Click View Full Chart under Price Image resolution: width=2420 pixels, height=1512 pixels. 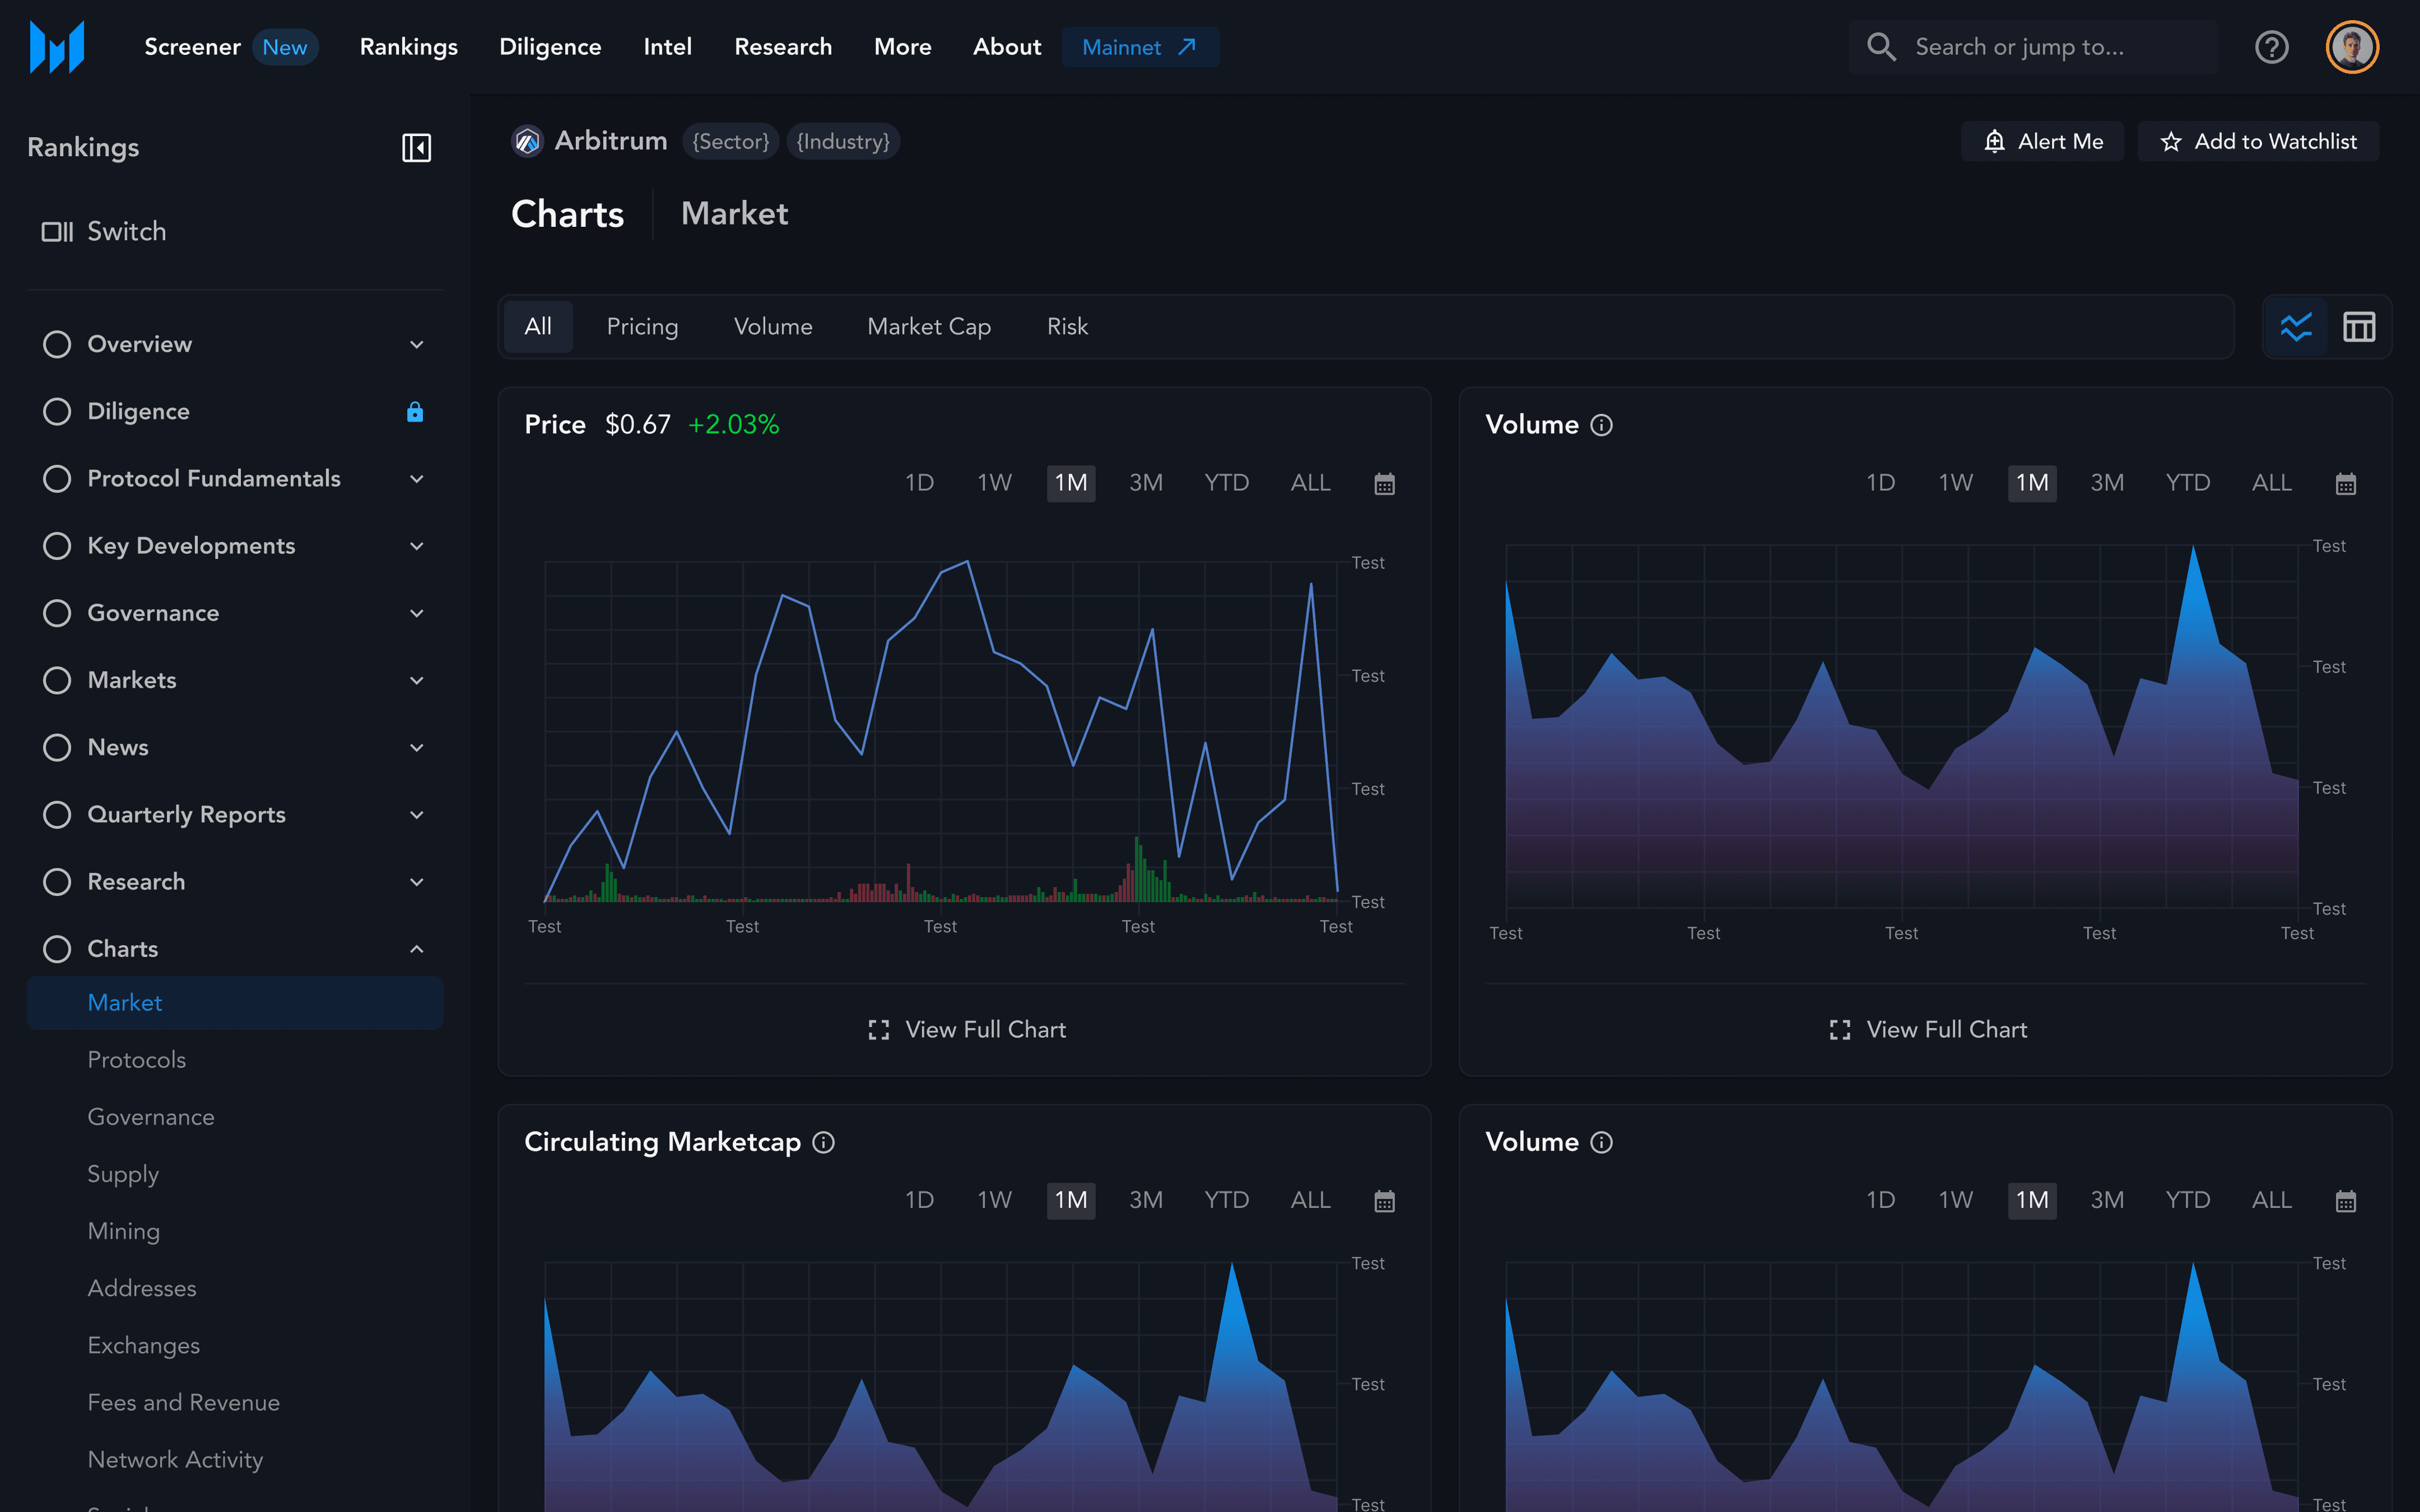tap(967, 1030)
